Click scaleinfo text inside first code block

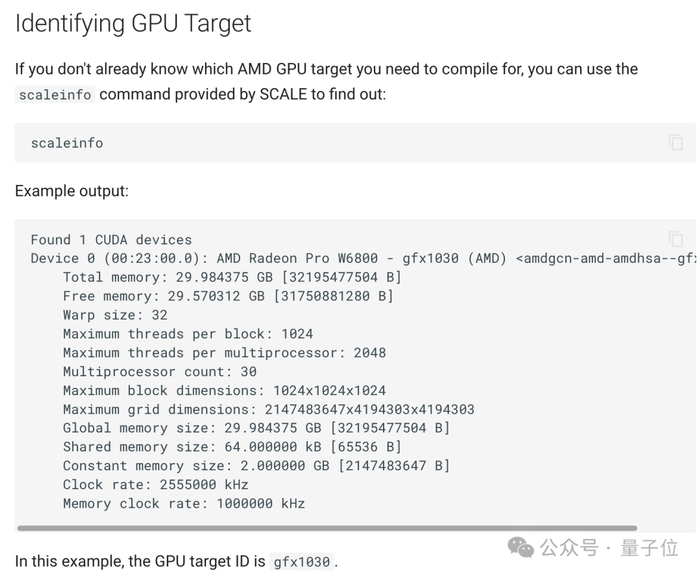(67, 143)
